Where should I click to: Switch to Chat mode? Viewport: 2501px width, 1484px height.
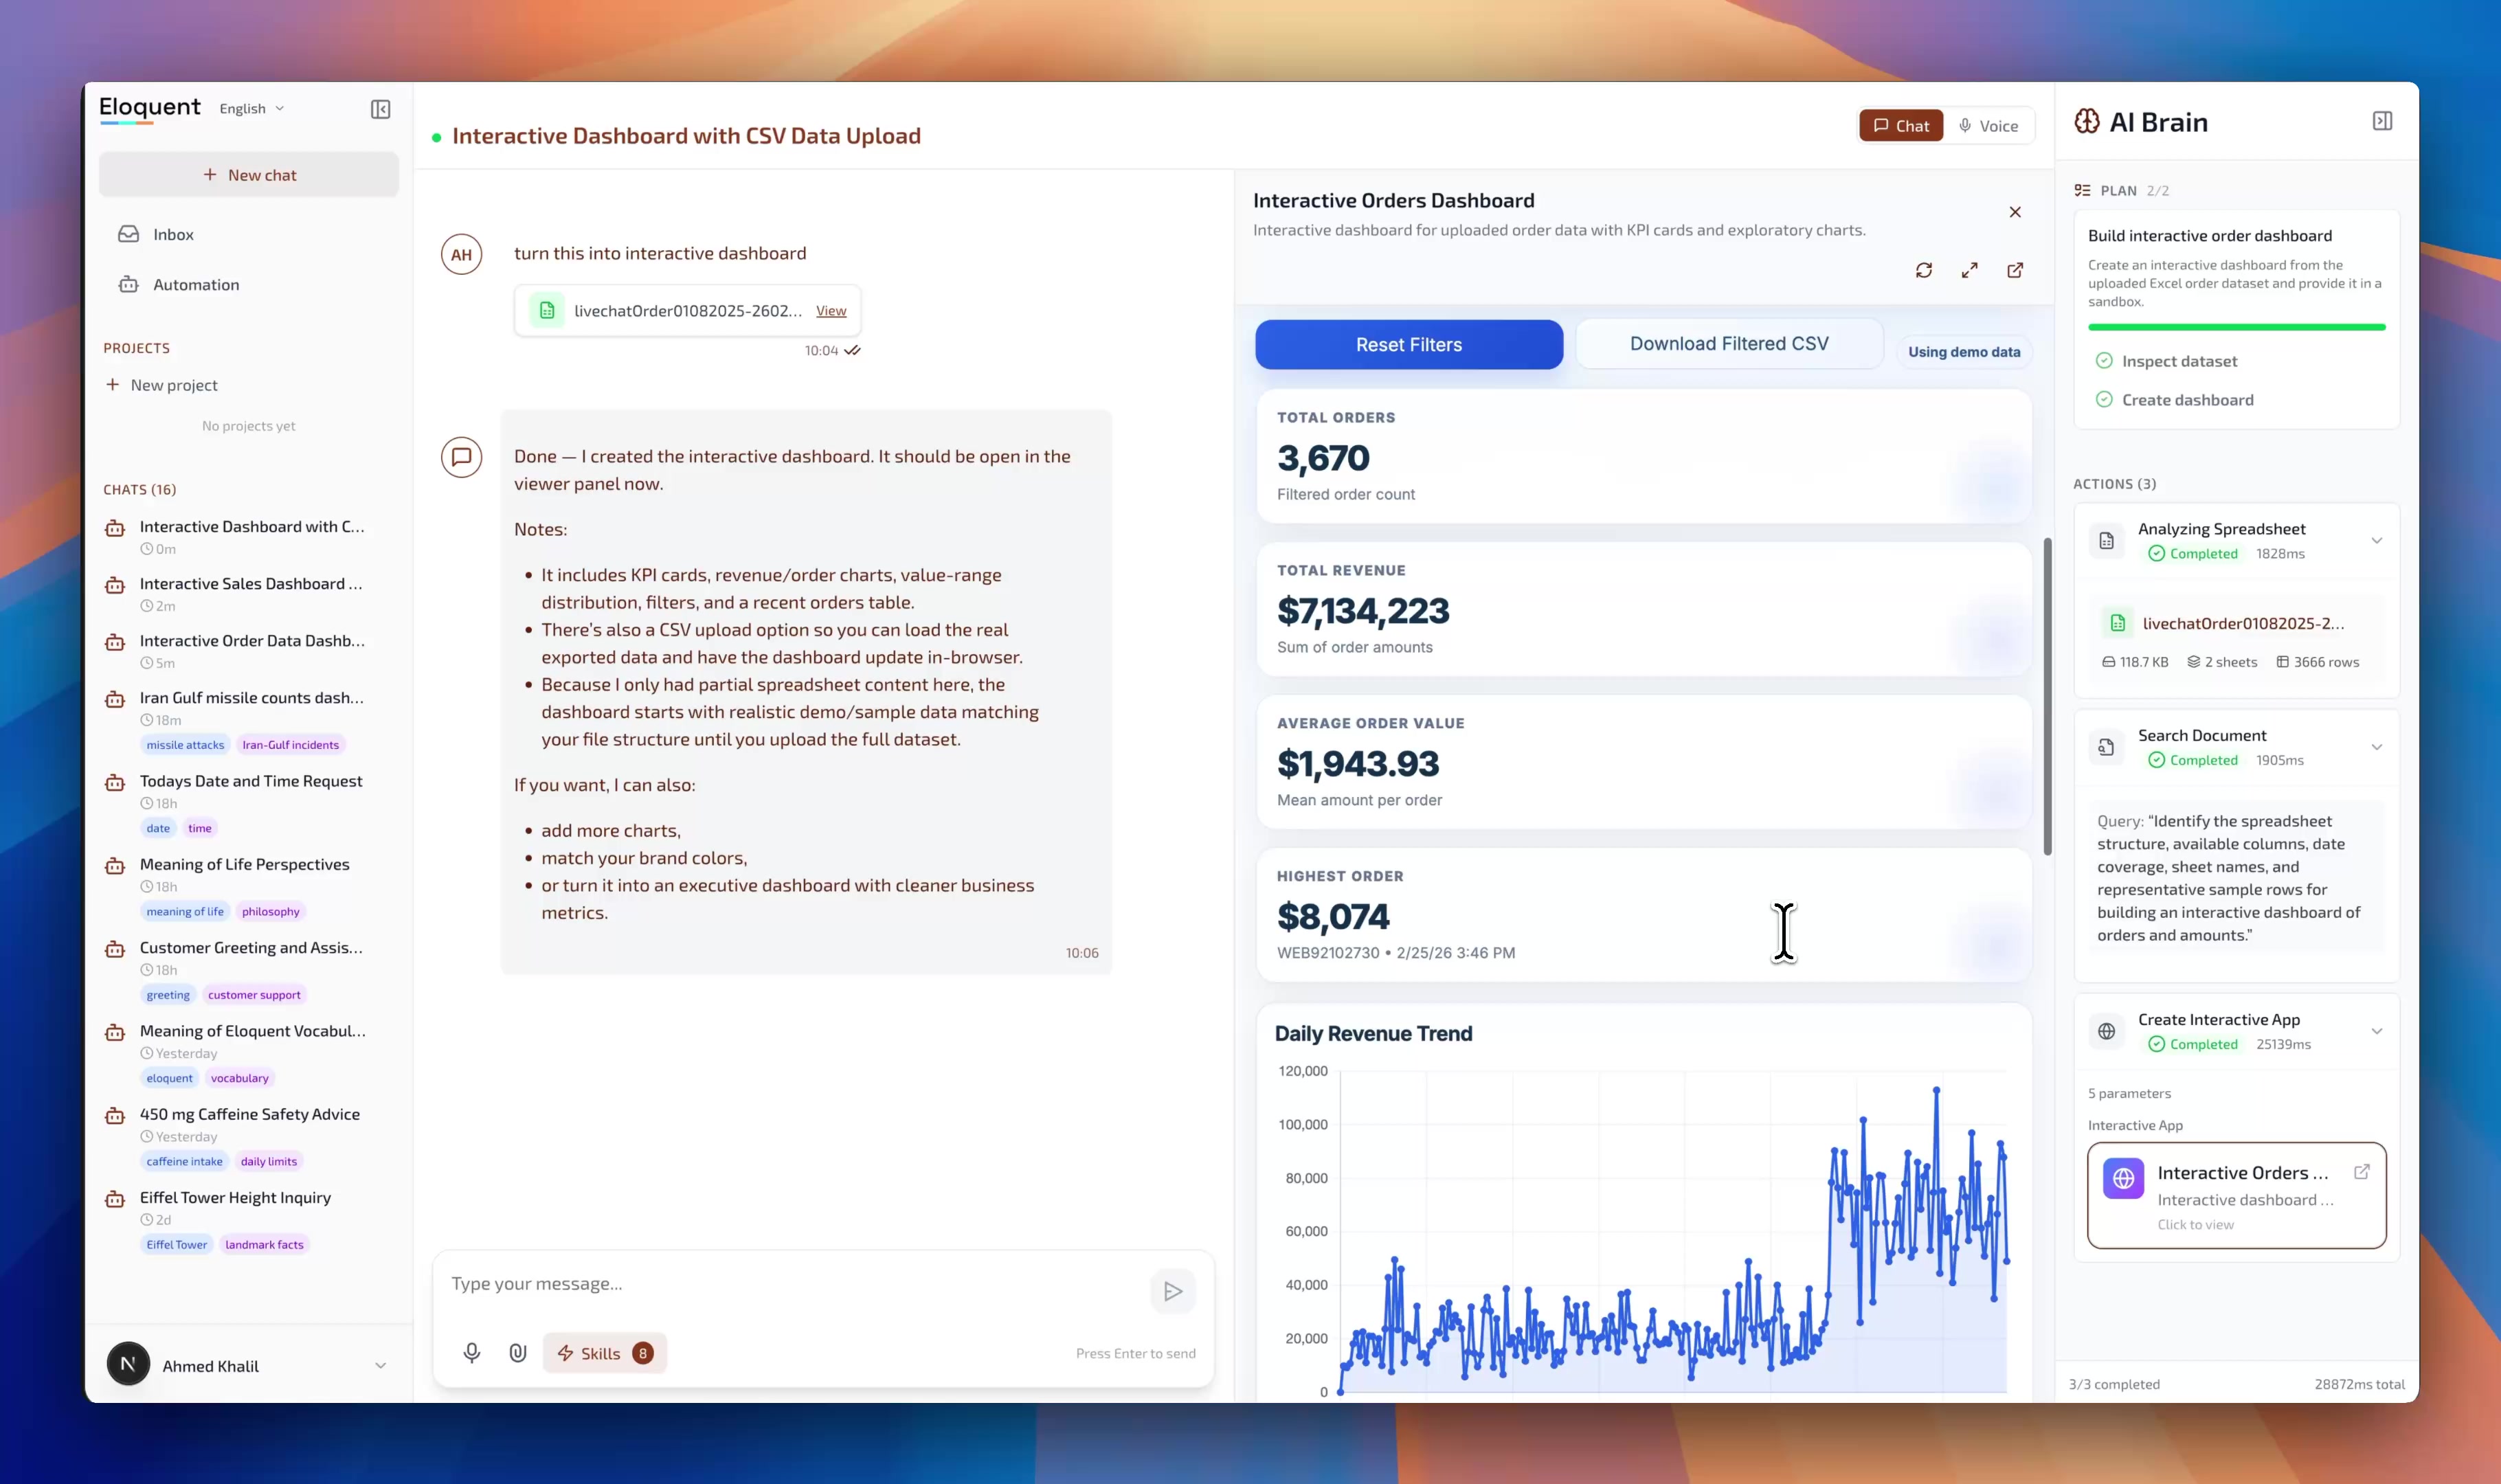tap(1900, 126)
